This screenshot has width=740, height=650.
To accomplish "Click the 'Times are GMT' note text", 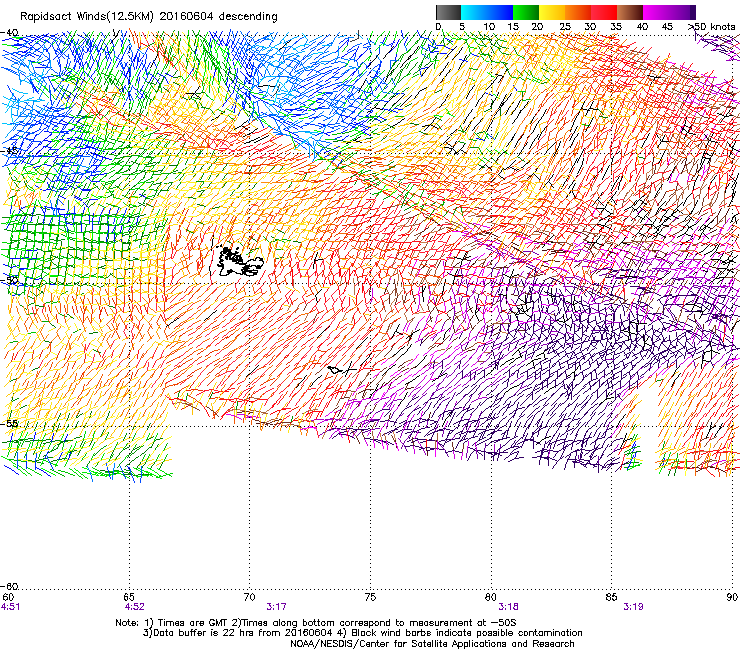I will coord(193,623).
